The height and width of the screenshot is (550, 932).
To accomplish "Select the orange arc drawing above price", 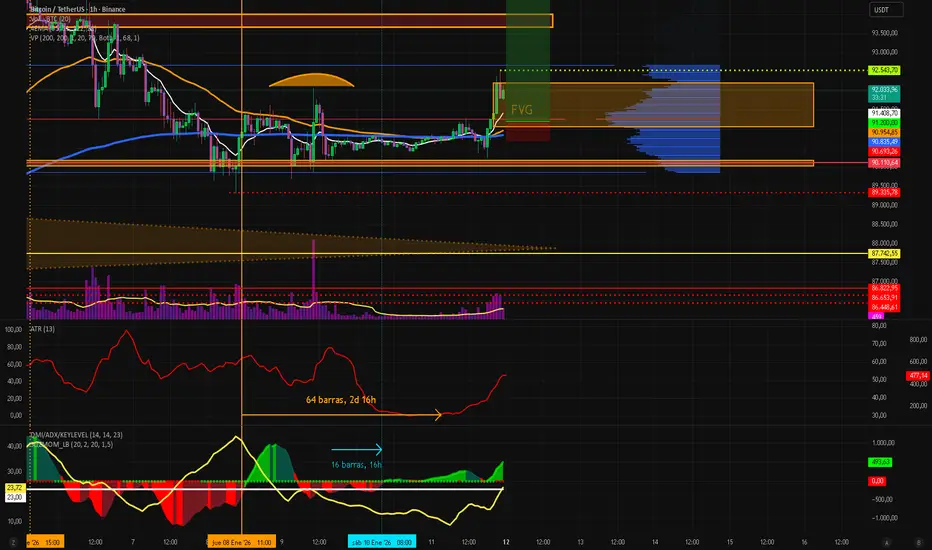I will pyautogui.click(x=311, y=80).
